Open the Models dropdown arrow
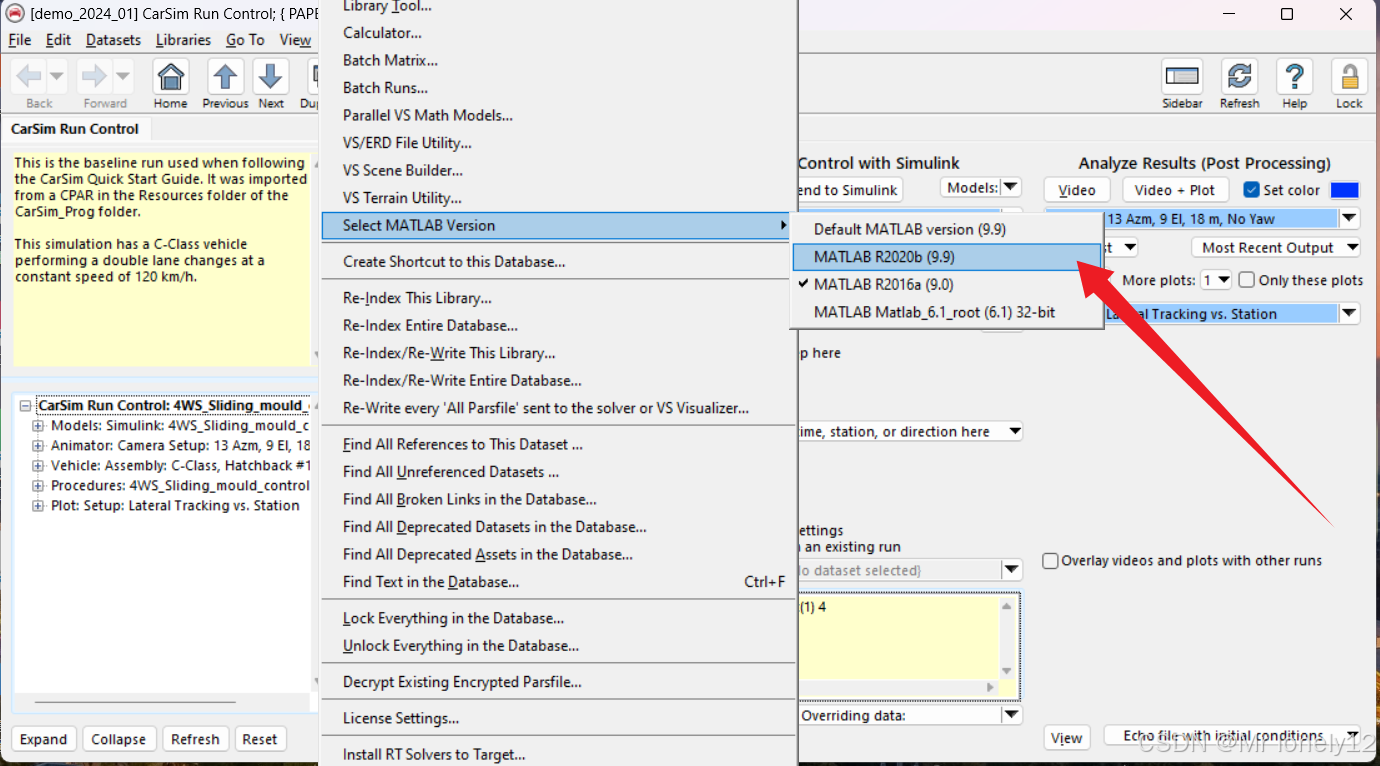 [1011, 188]
